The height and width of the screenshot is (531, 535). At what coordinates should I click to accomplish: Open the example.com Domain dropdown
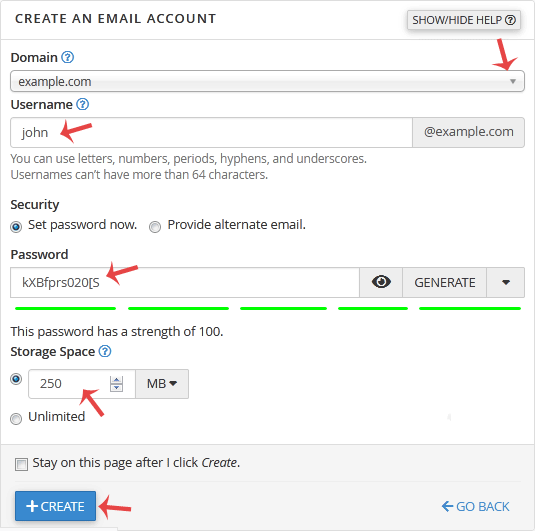tap(268, 81)
